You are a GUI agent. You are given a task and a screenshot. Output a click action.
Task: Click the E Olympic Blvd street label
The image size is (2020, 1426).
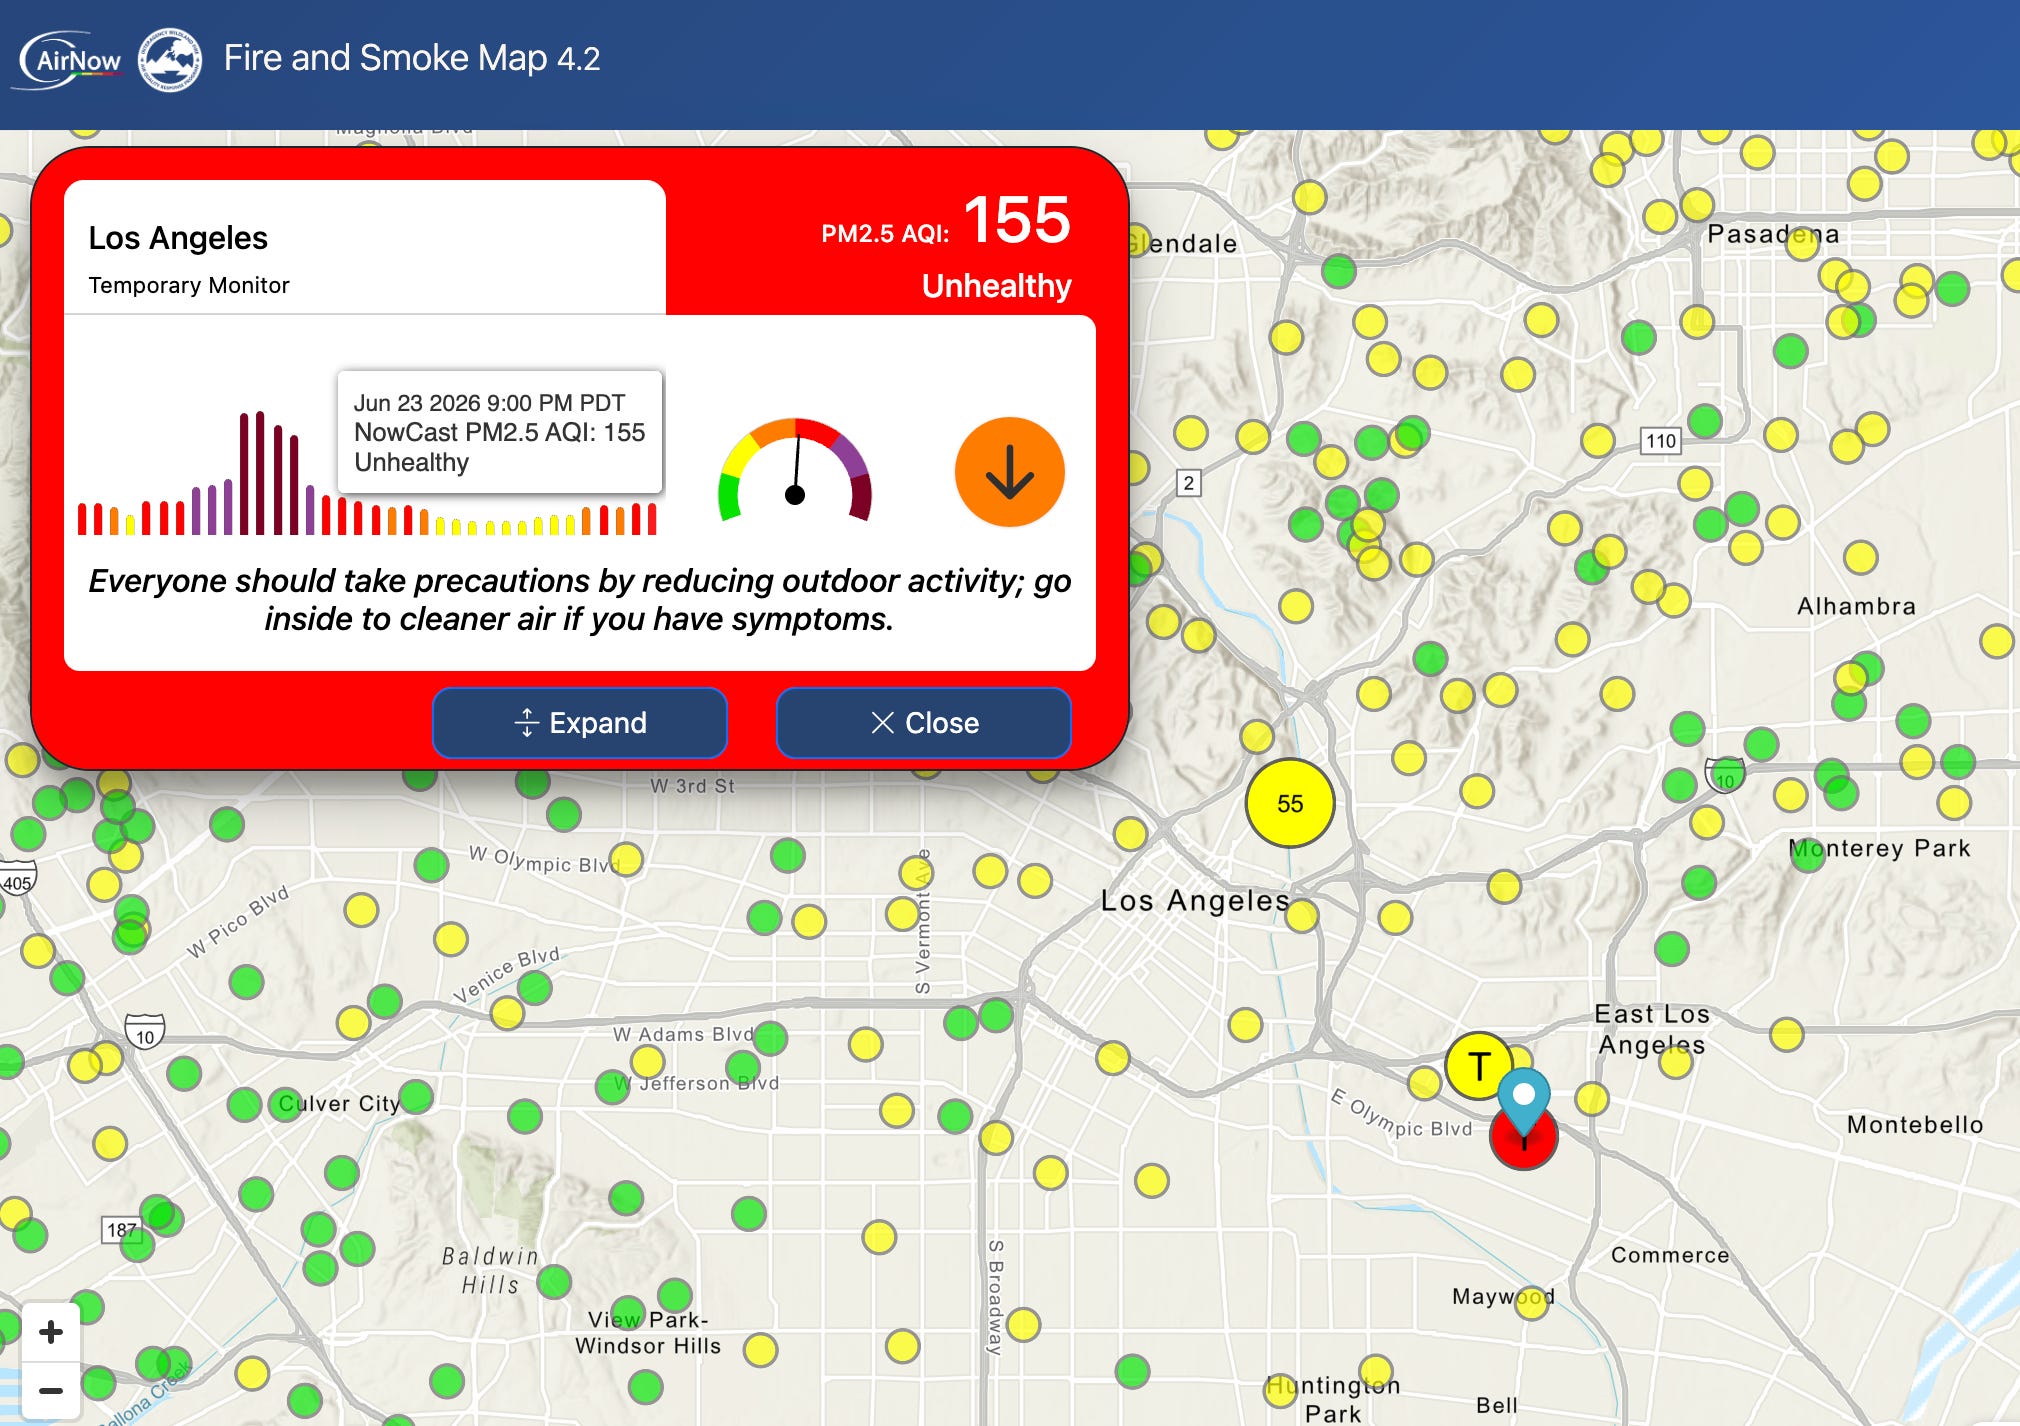1400,1114
